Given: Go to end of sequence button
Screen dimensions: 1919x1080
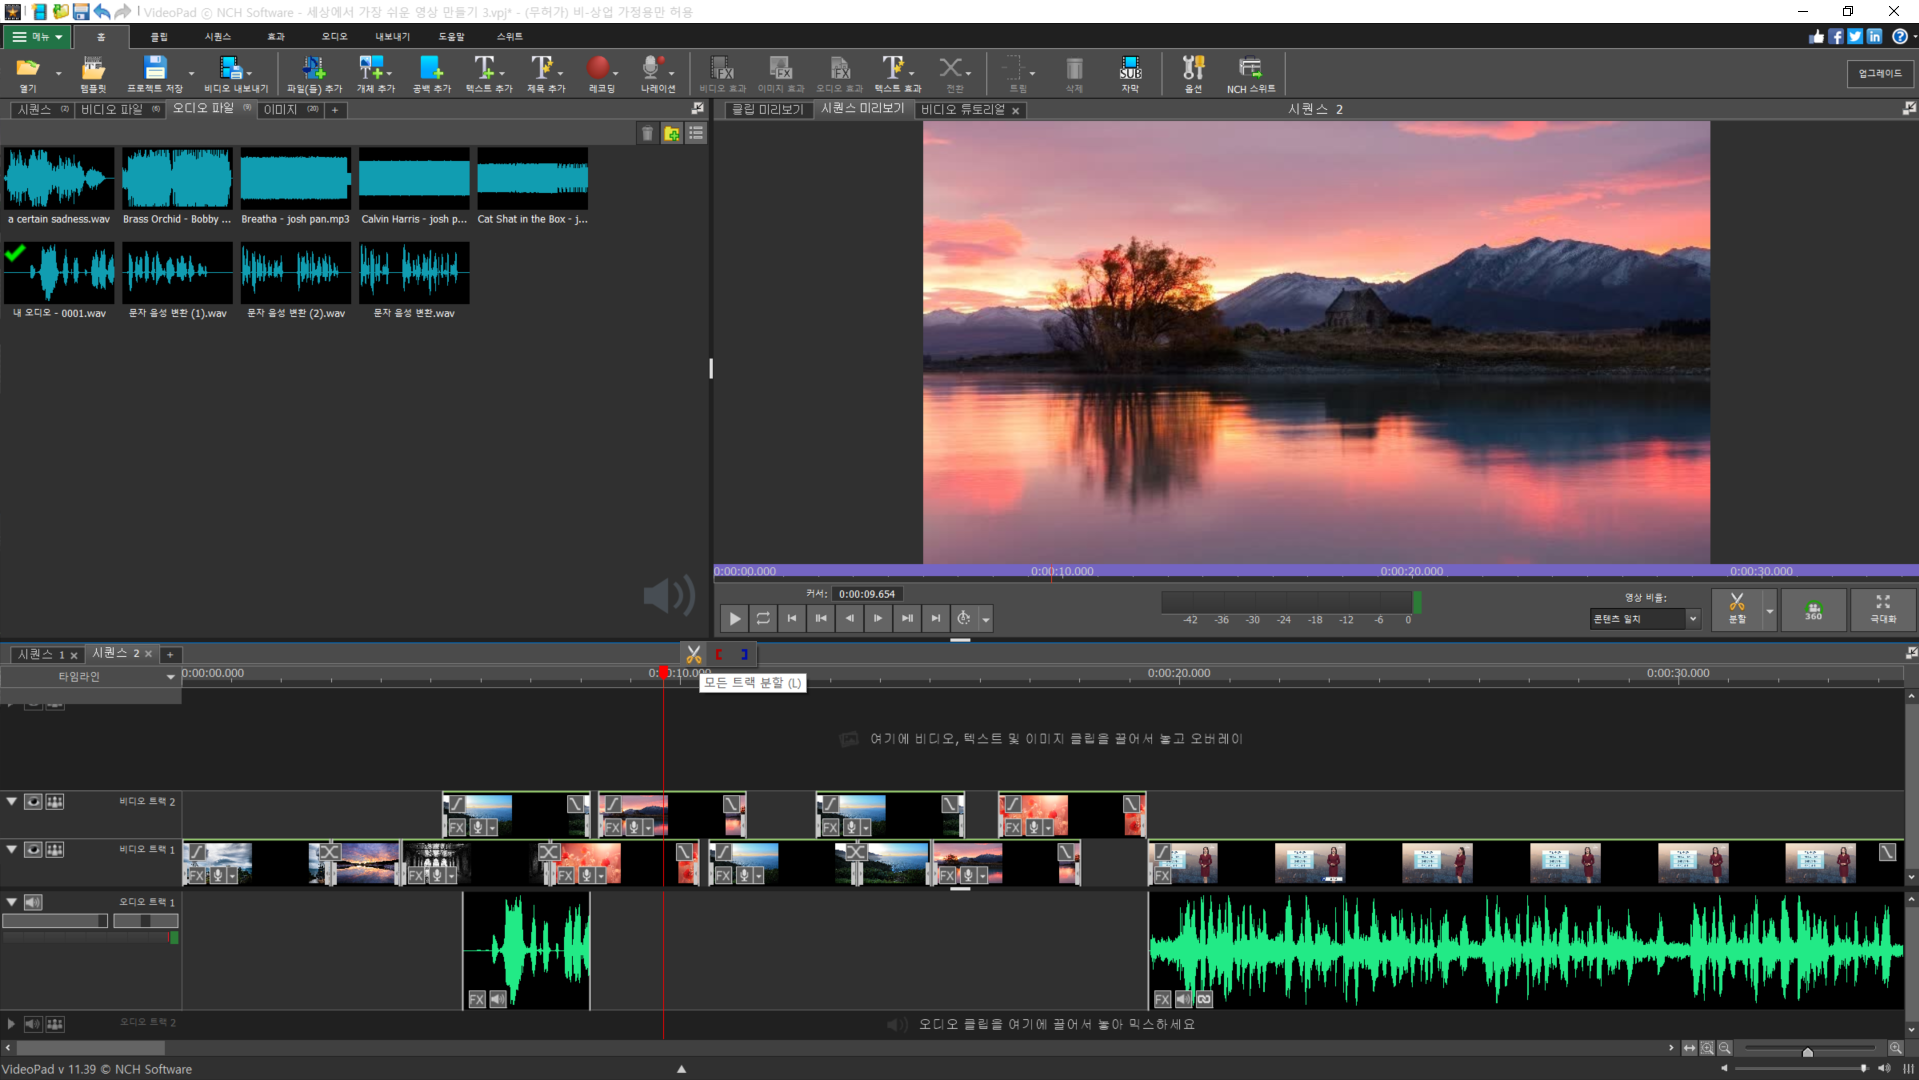Looking at the screenshot, I should [x=936, y=619].
